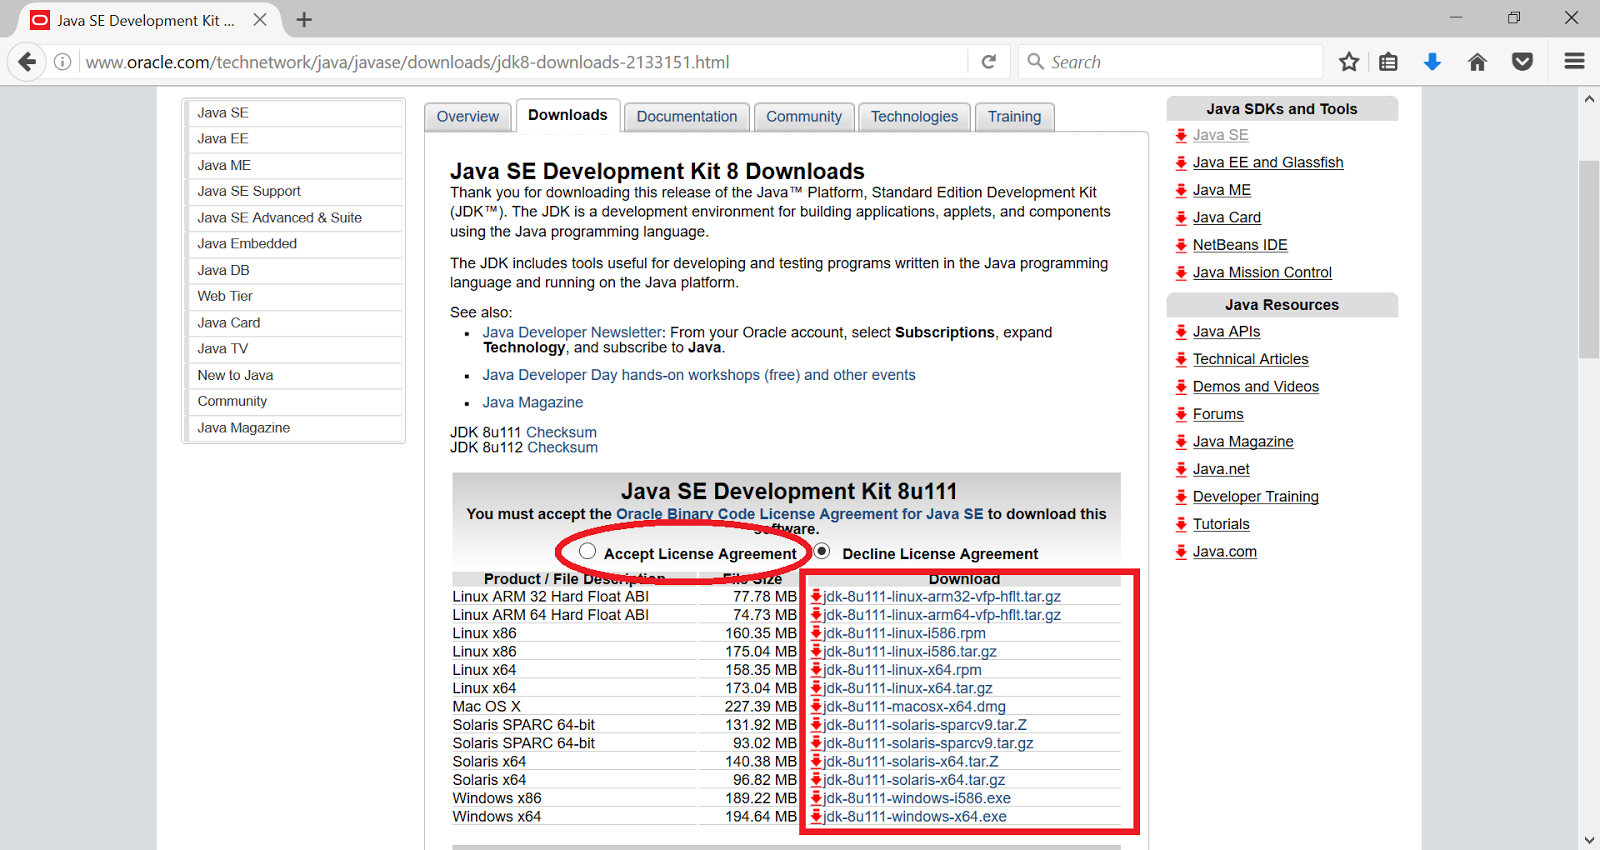Click red arrow icon next to Tutorials

[1181, 524]
